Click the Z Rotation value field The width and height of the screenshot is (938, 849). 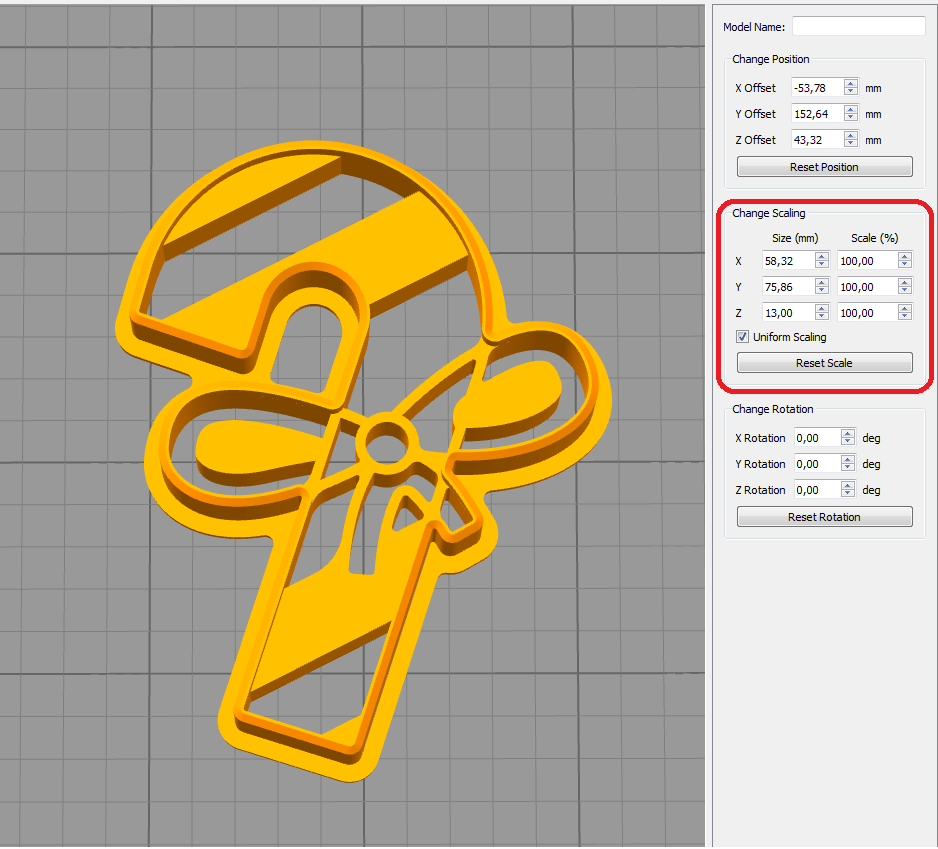click(818, 490)
